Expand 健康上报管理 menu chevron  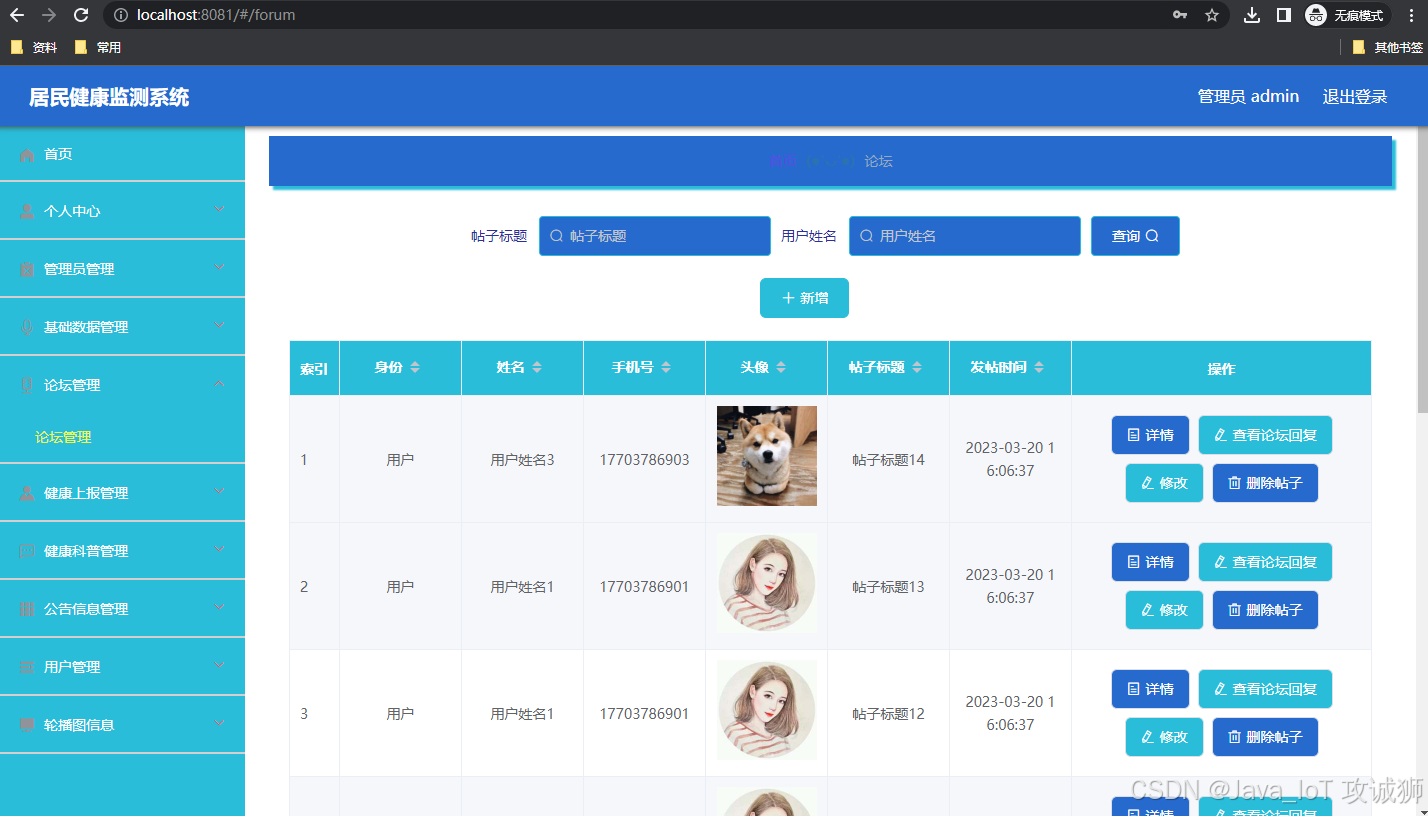220,492
